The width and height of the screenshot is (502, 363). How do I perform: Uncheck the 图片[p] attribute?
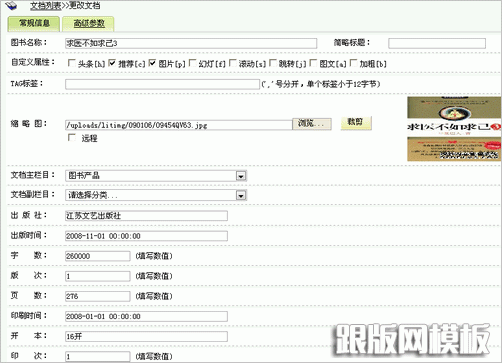click(152, 63)
